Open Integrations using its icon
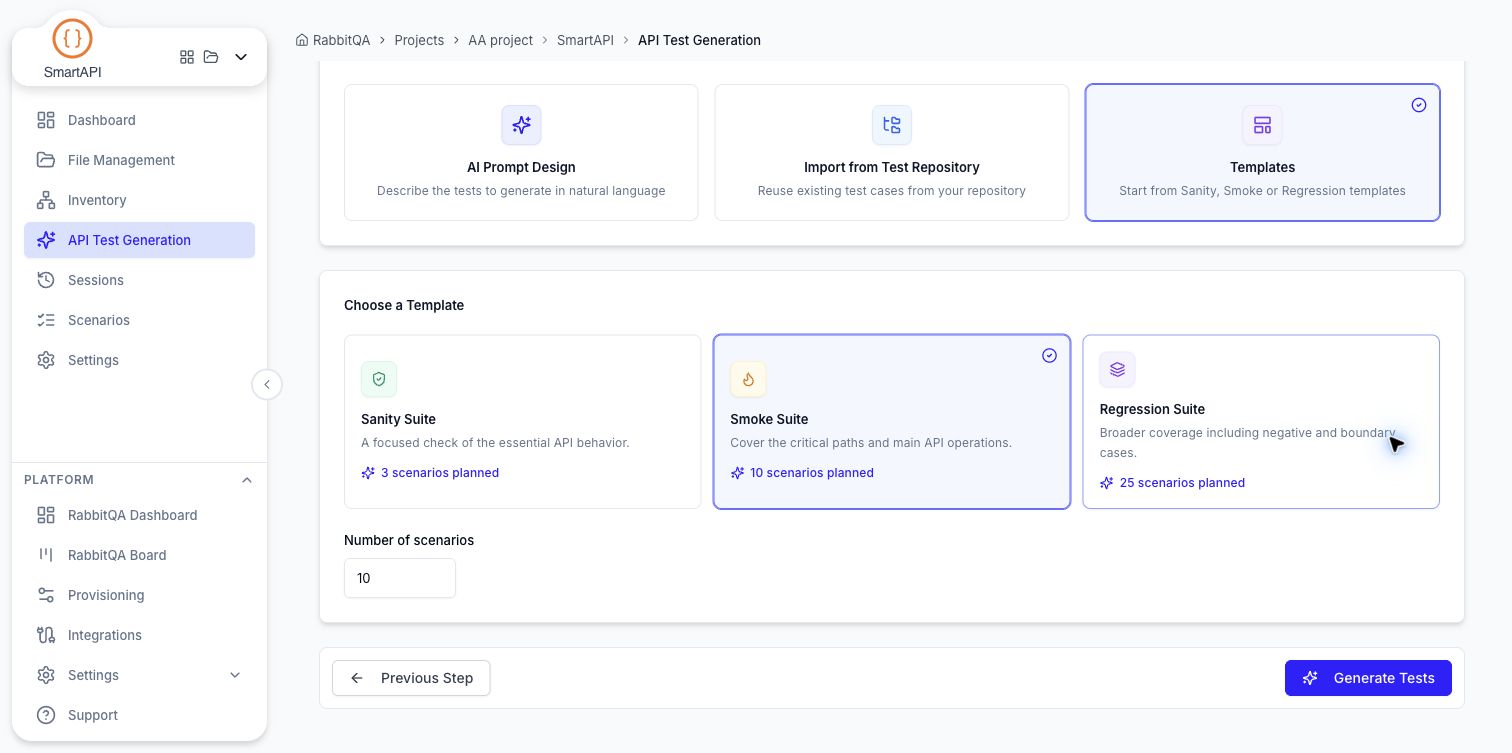Viewport: 1512px width, 753px height. pos(46,635)
